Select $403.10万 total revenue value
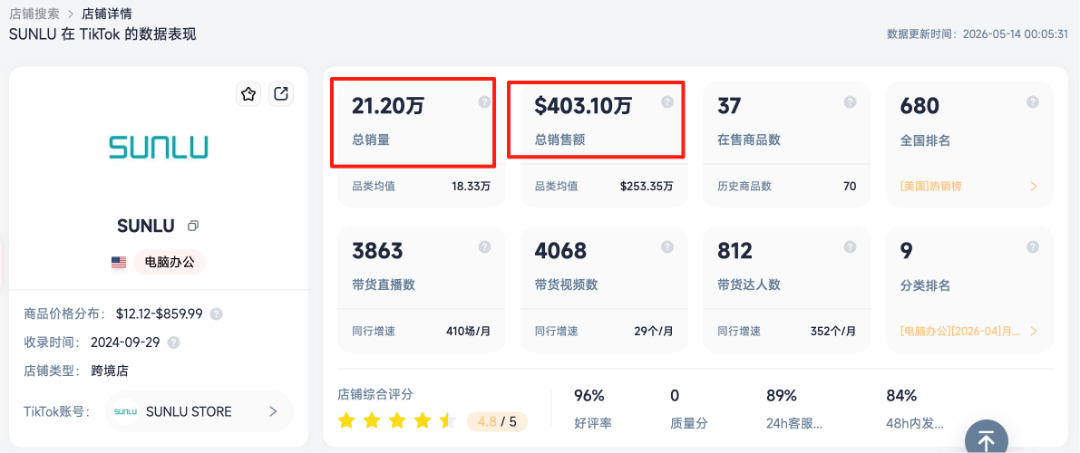The width and height of the screenshot is (1080, 453). tap(583, 106)
